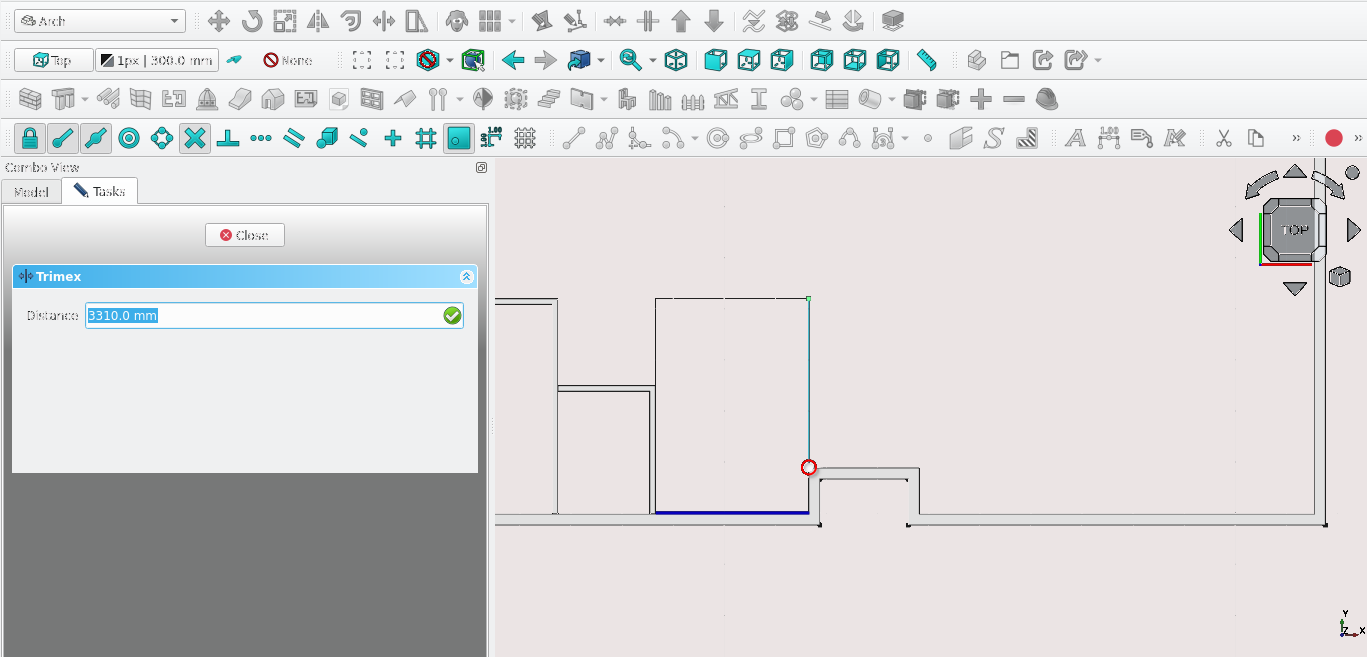Toggle snap to working plane
Screen dimensions: 1367x657
tap(458, 139)
